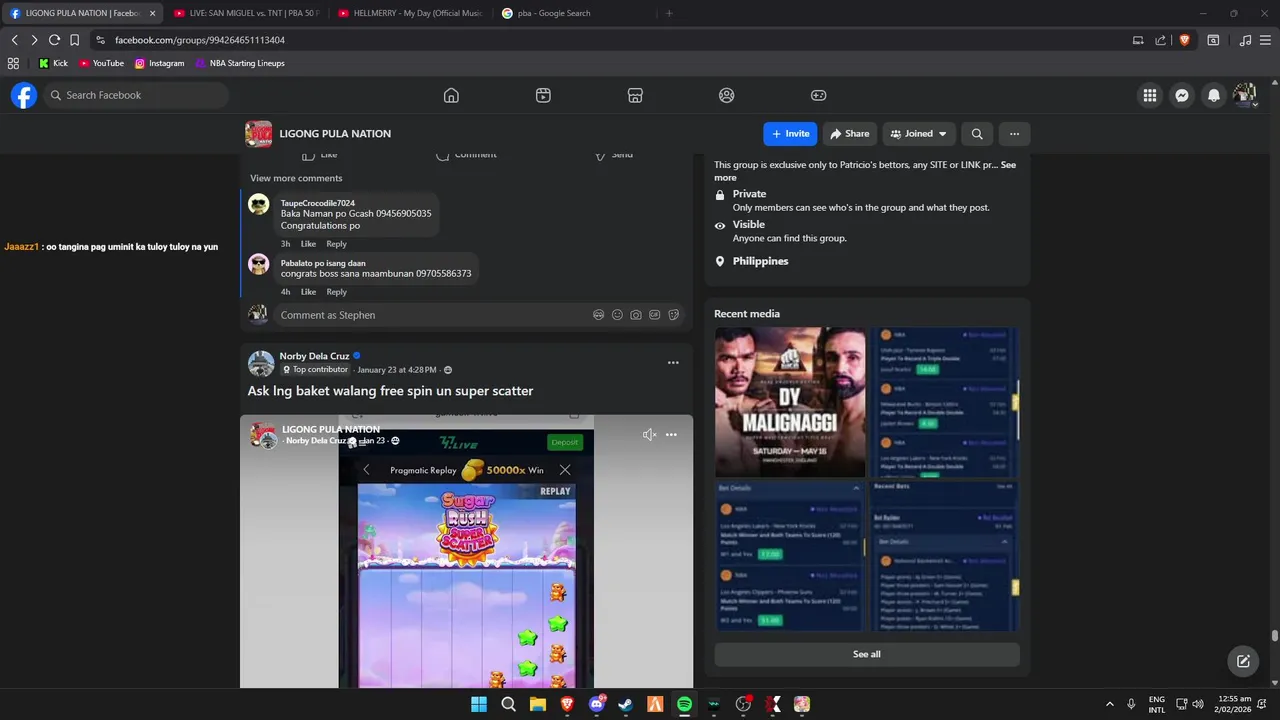Open the Dy vs Malignaggi media thumbnail
The height and width of the screenshot is (720, 1280).
pyautogui.click(x=790, y=402)
